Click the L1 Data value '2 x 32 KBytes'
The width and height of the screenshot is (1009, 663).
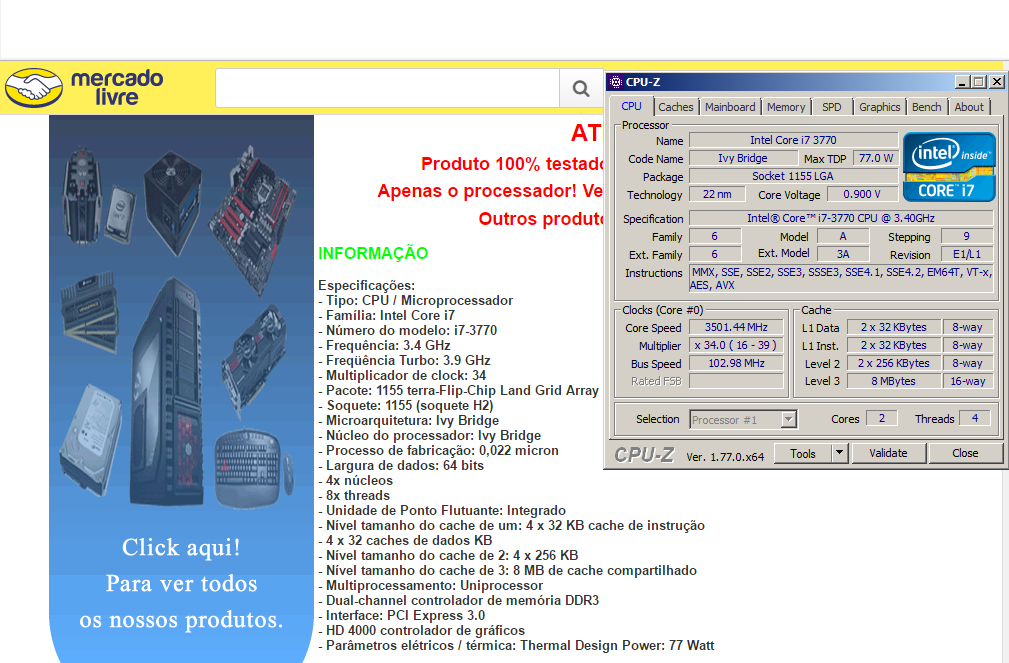point(894,327)
